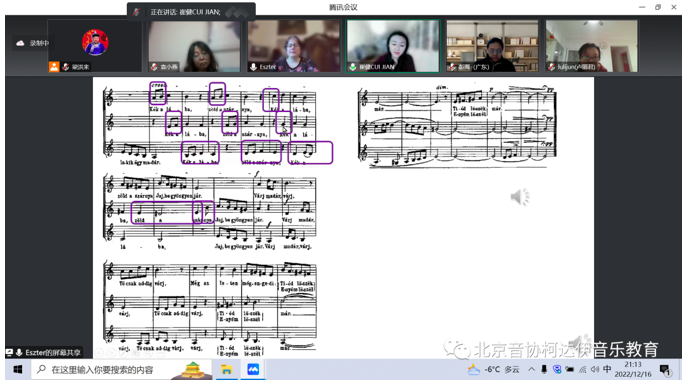Select the CUI JIAN active speaker video

coord(393,46)
